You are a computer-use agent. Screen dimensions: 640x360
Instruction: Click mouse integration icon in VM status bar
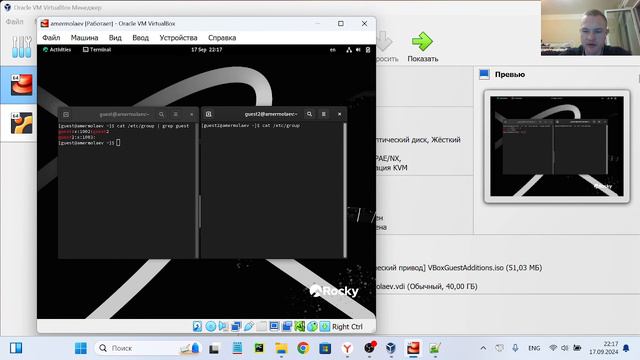pos(312,327)
